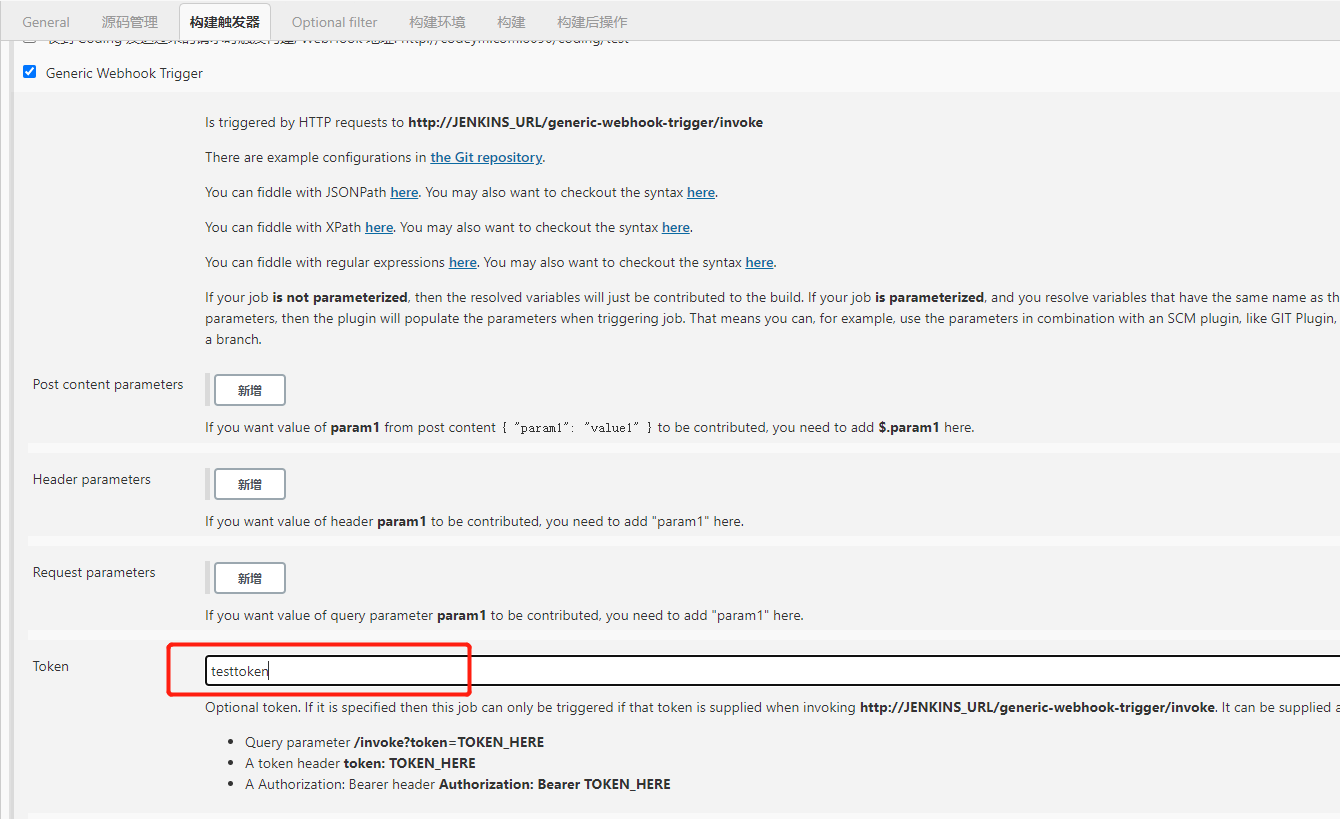
Task: Select the 构建 tab
Action: click(x=511, y=21)
